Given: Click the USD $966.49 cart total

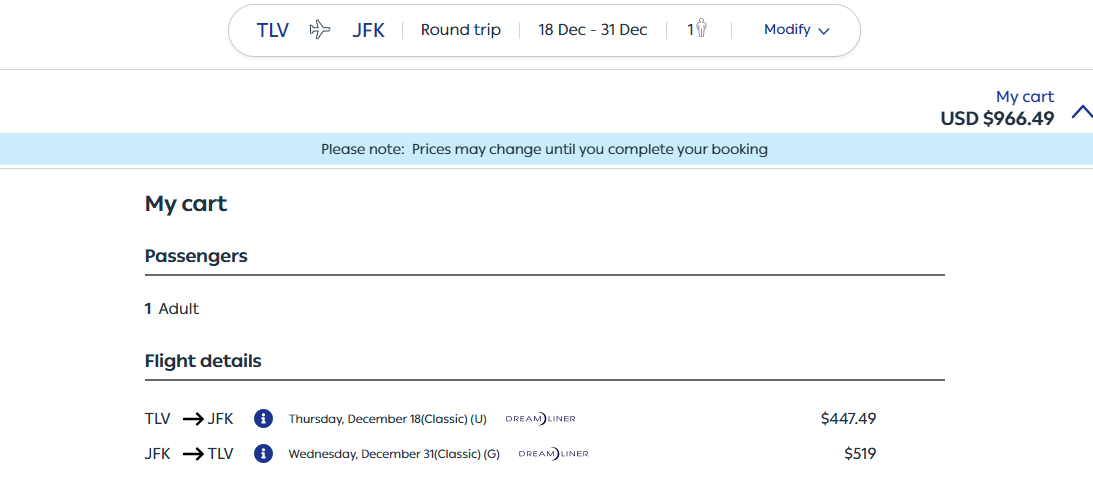Looking at the screenshot, I should click(x=998, y=119).
